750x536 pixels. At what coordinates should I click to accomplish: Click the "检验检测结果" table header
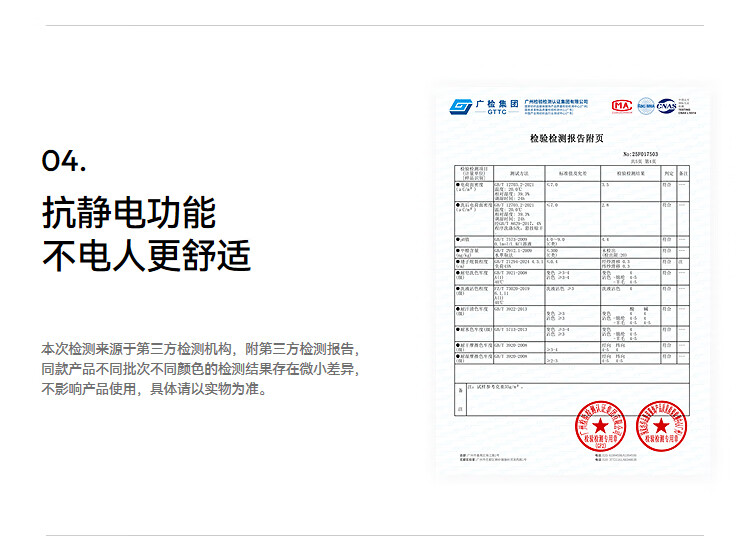pos(630,173)
